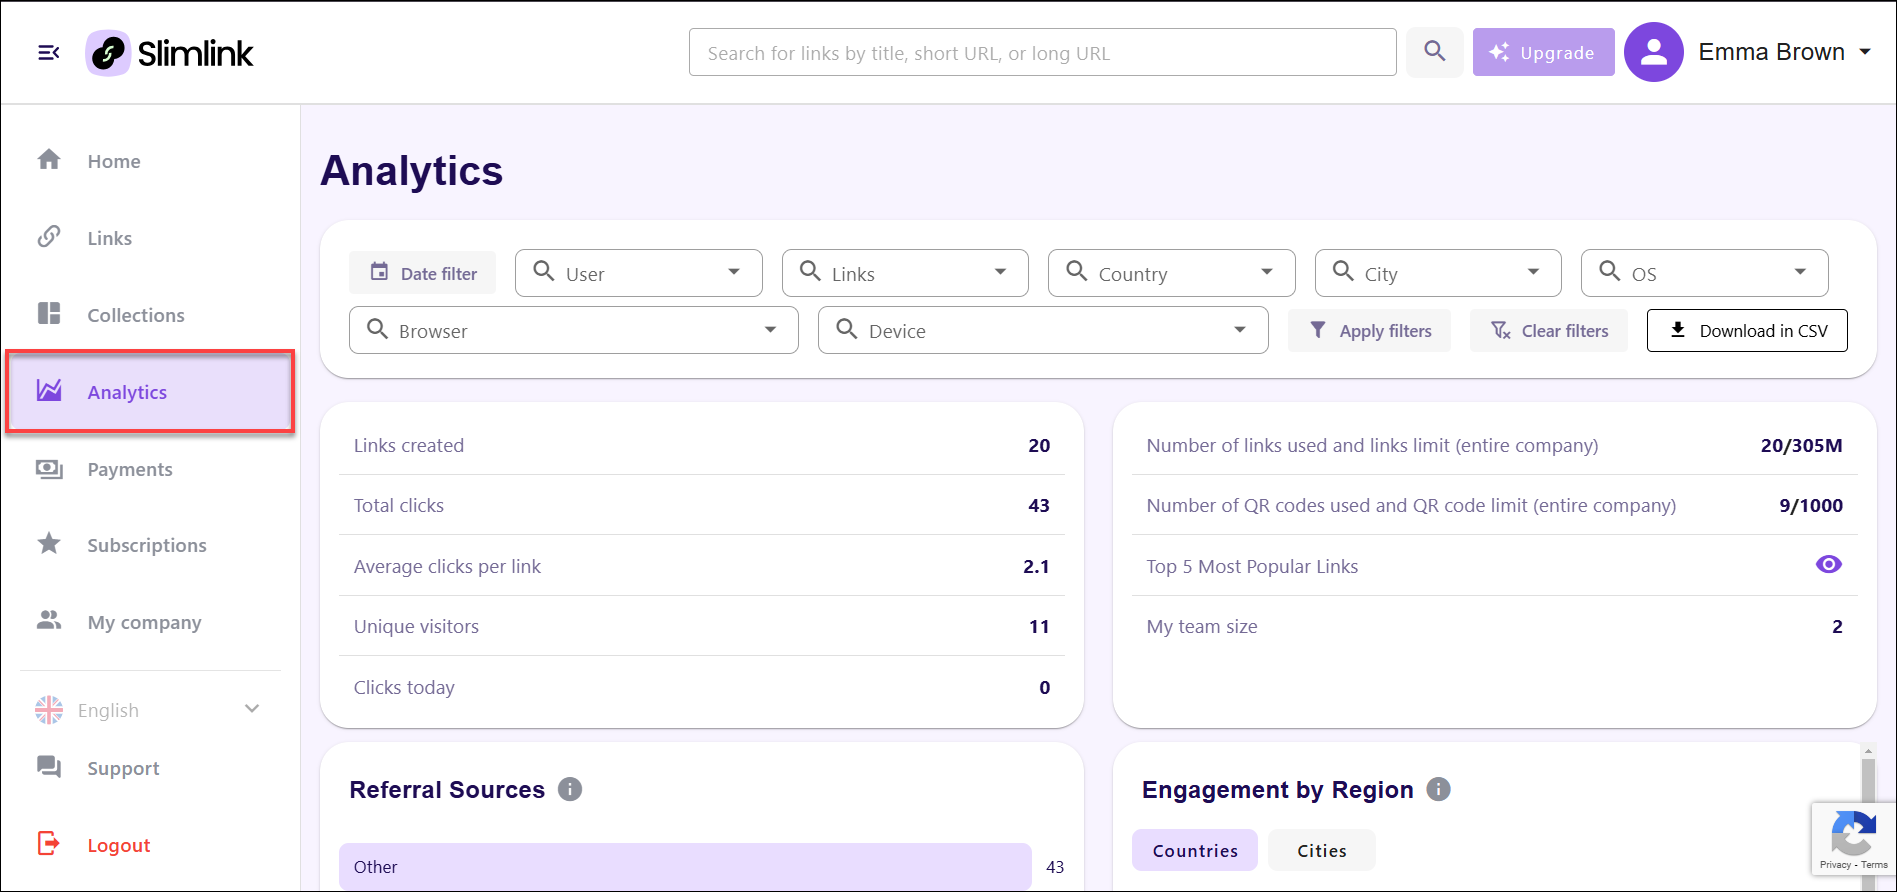Open the Payments sidebar item
The height and width of the screenshot is (892, 1897).
tap(129, 469)
